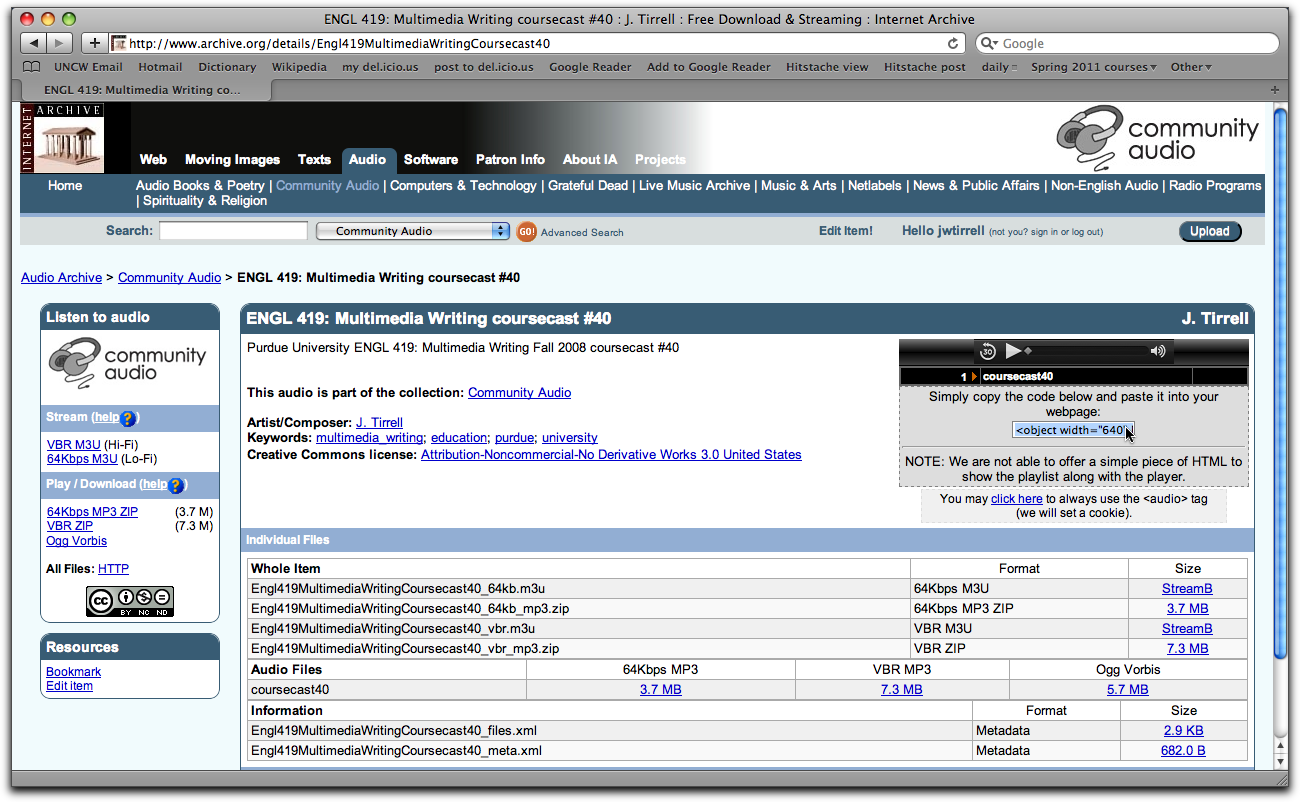Click the Safari URL address field
Screen dimensions: 1300x802
pyautogui.click(x=535, y=43)
